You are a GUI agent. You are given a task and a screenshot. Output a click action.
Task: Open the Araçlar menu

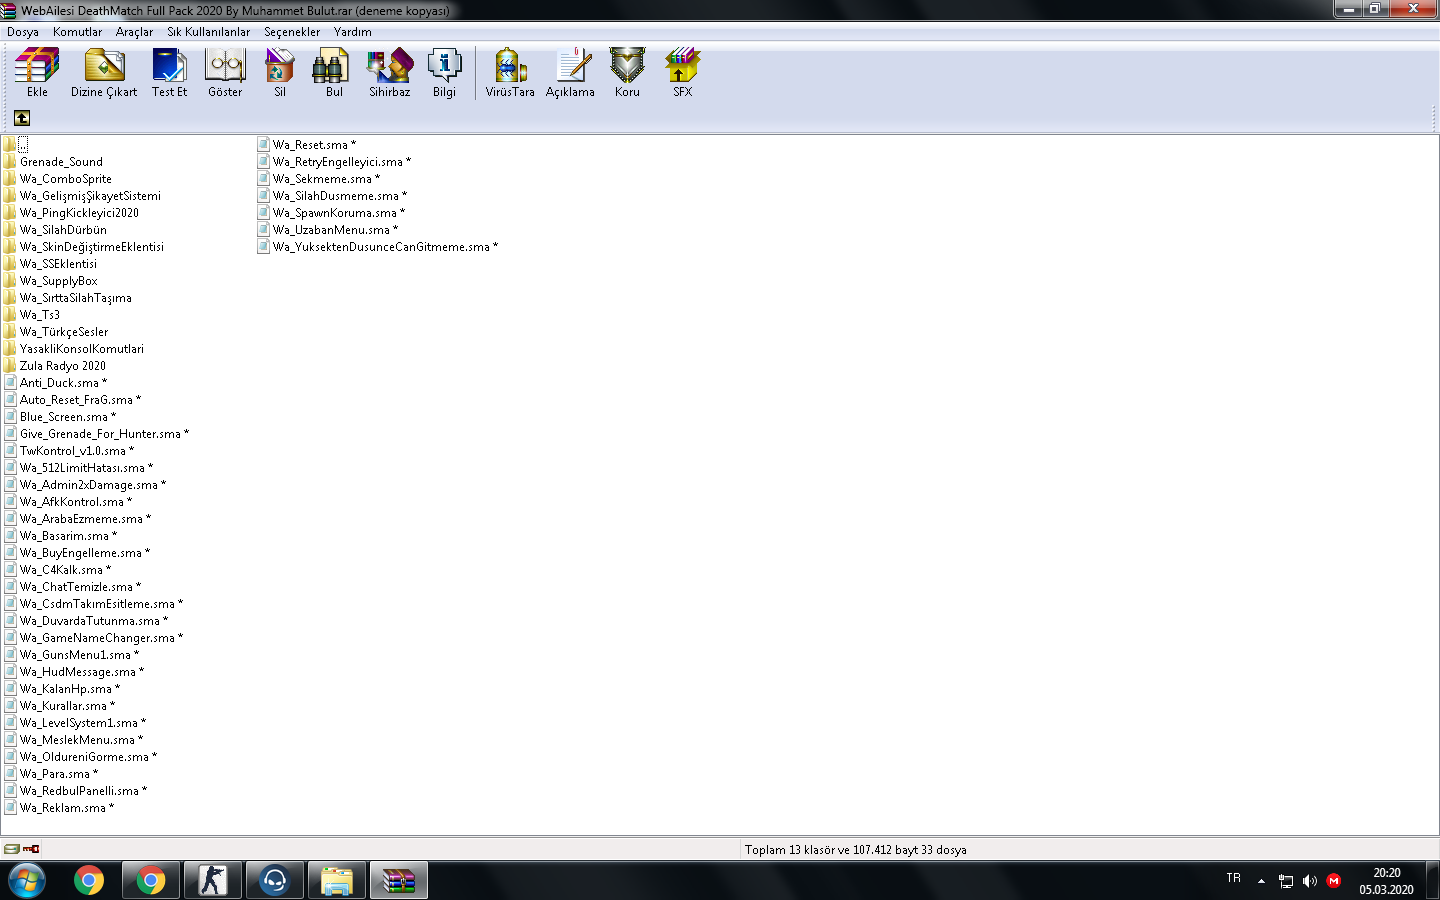(x=134, y=32)
